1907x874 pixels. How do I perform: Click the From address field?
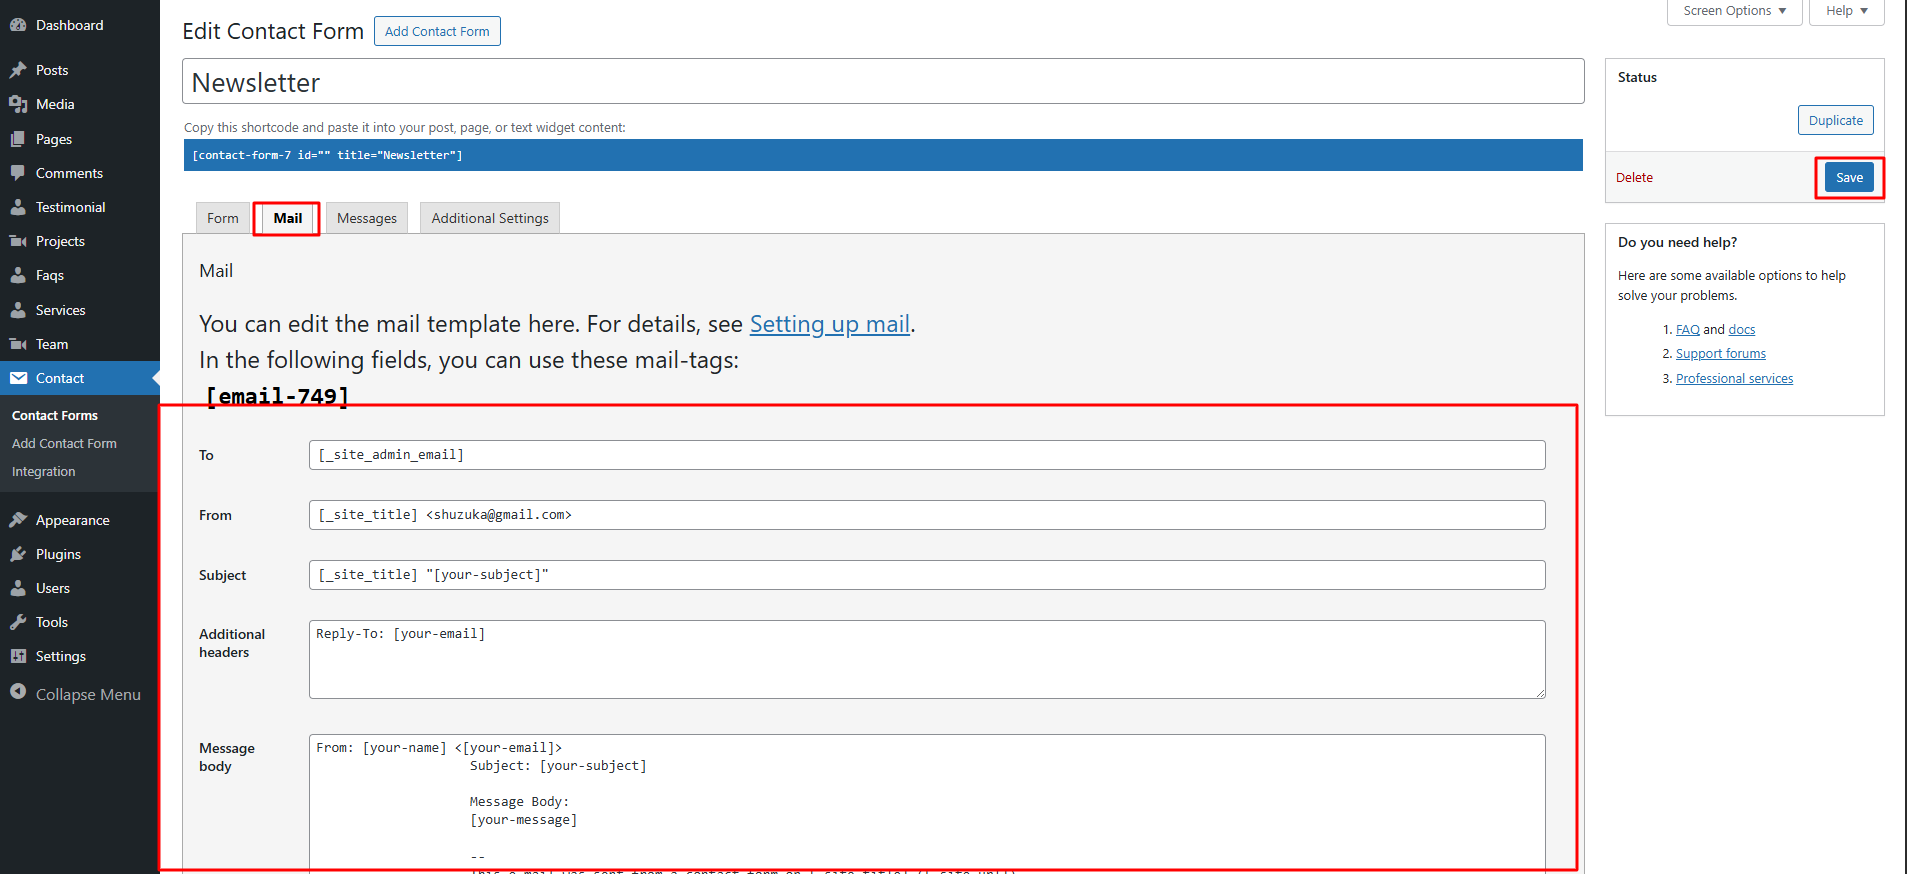(x=927, y=515)
